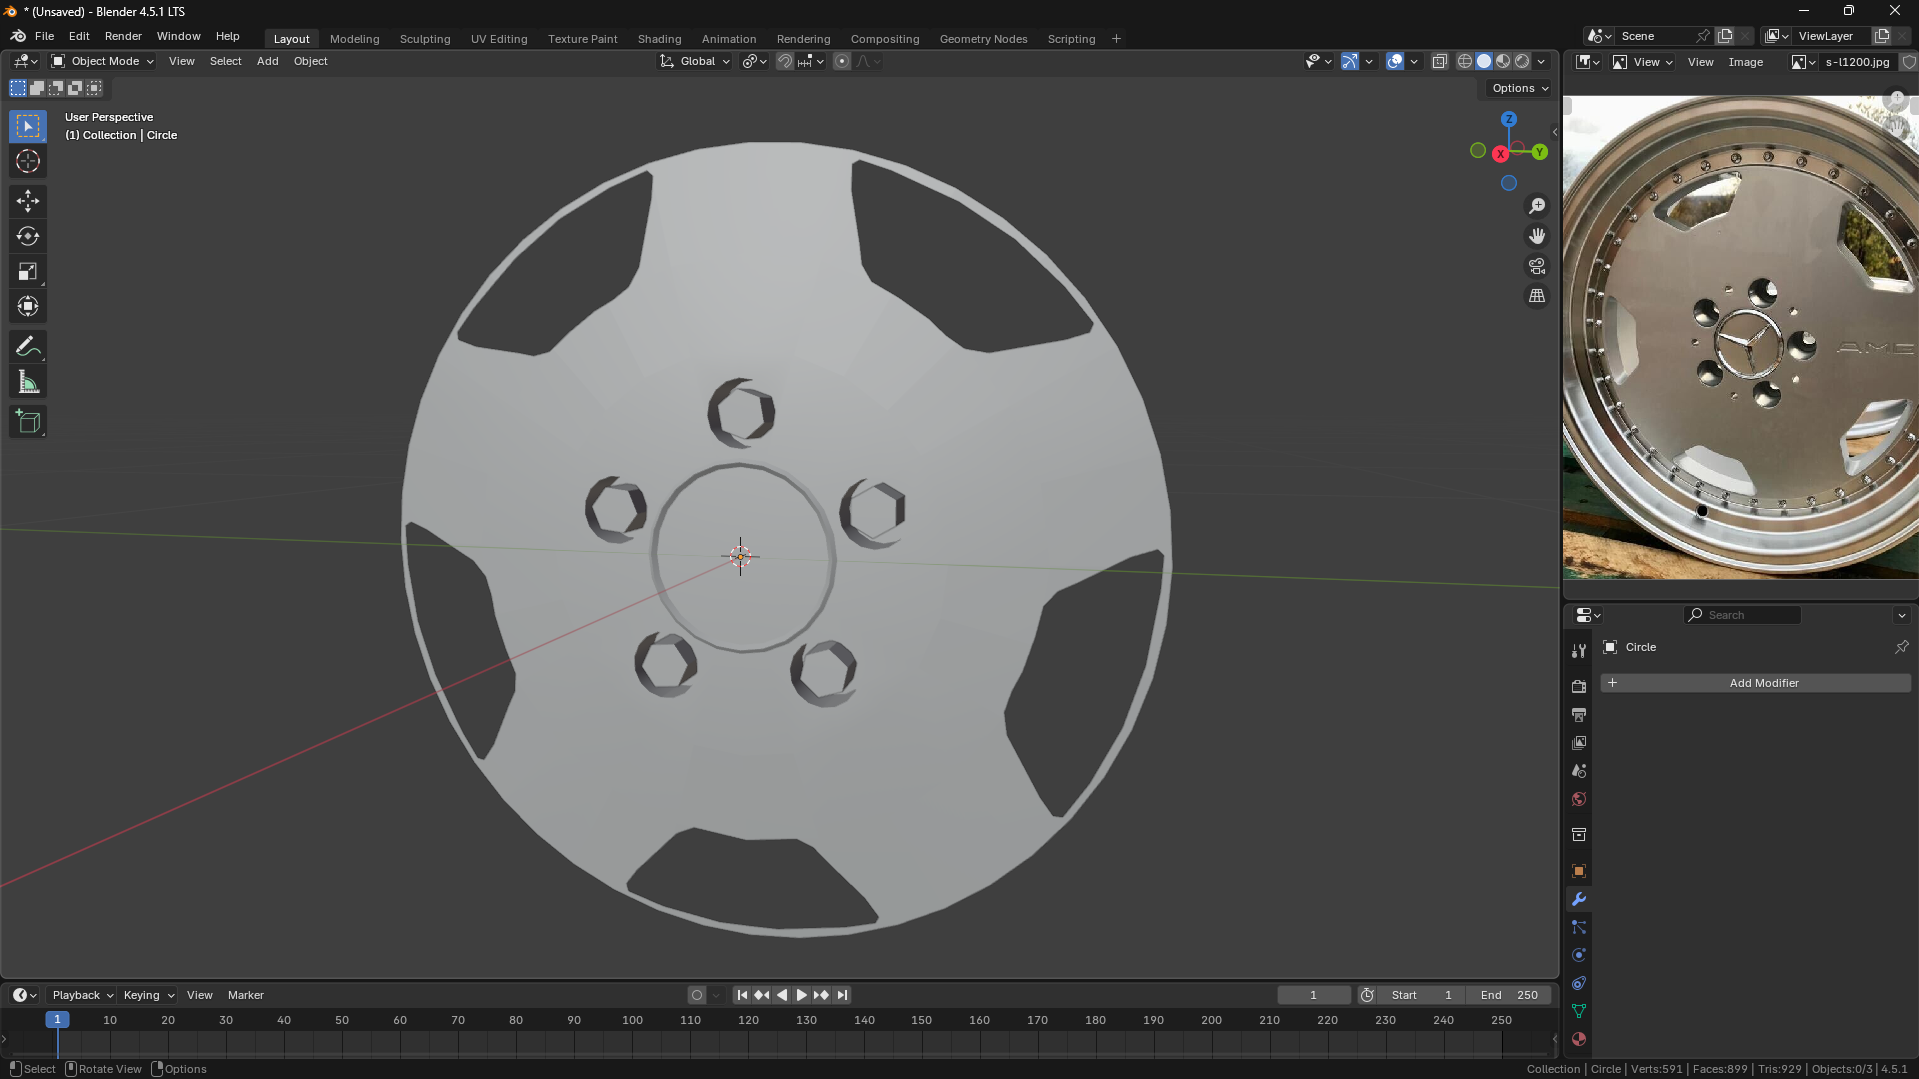Play the animation forward
Image resolution: width=1919 pixels, height=1079 pixels.
[801, 995]
